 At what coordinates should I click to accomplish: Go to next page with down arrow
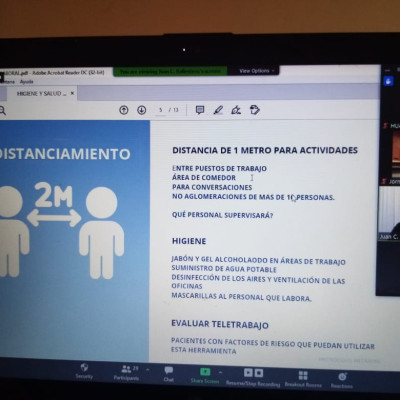(142, 110)
